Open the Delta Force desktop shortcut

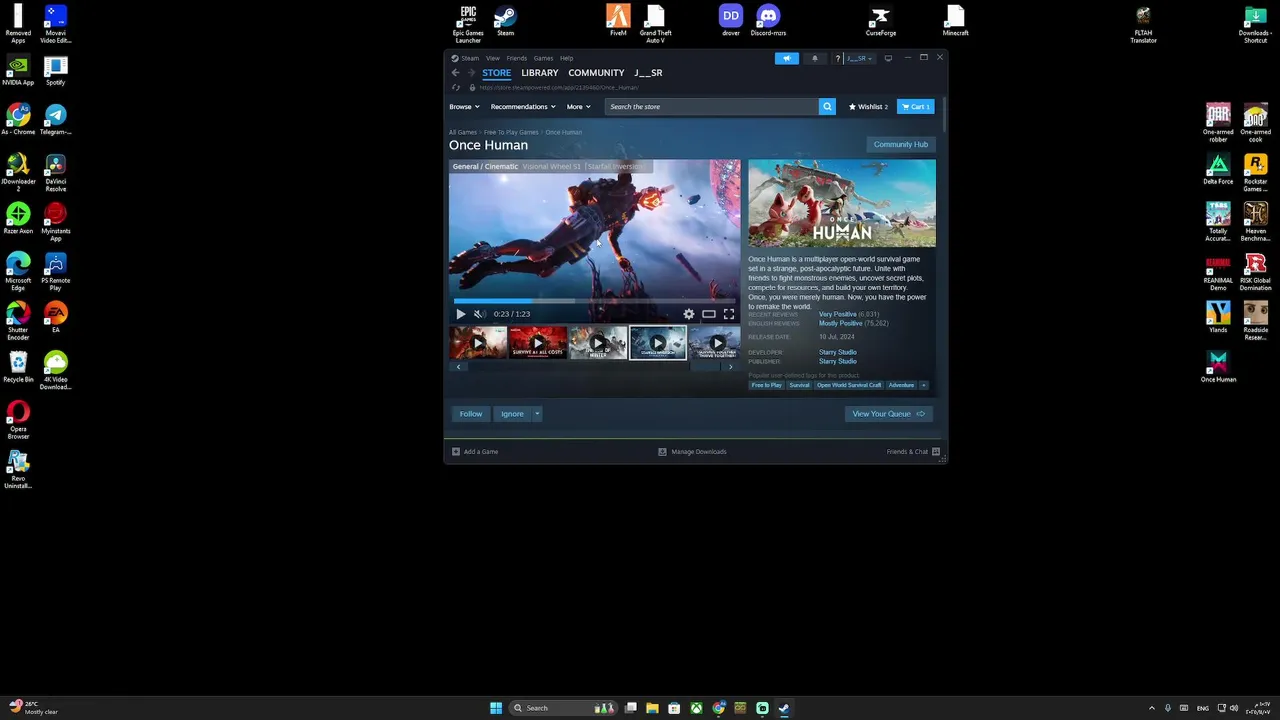pos(1218,170)
